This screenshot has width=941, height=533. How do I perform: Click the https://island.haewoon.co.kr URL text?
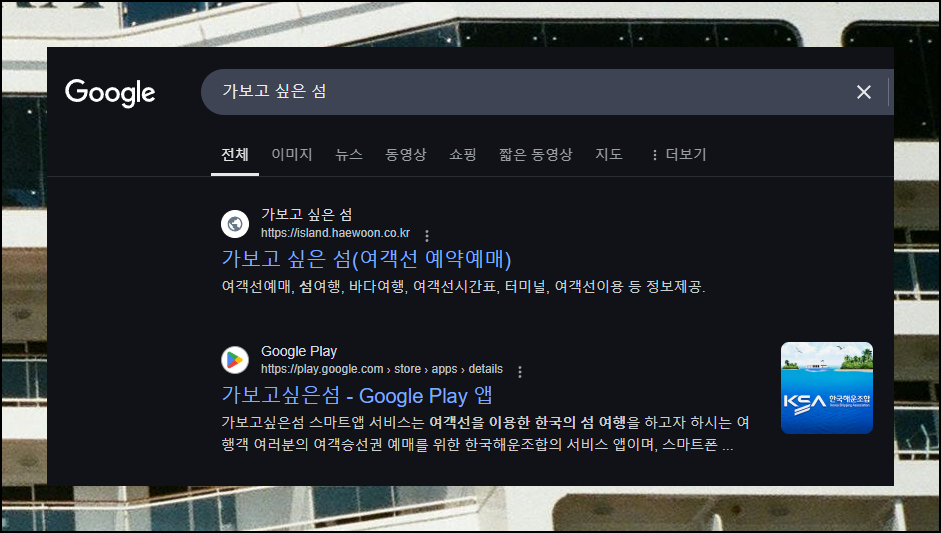(335, 233)
